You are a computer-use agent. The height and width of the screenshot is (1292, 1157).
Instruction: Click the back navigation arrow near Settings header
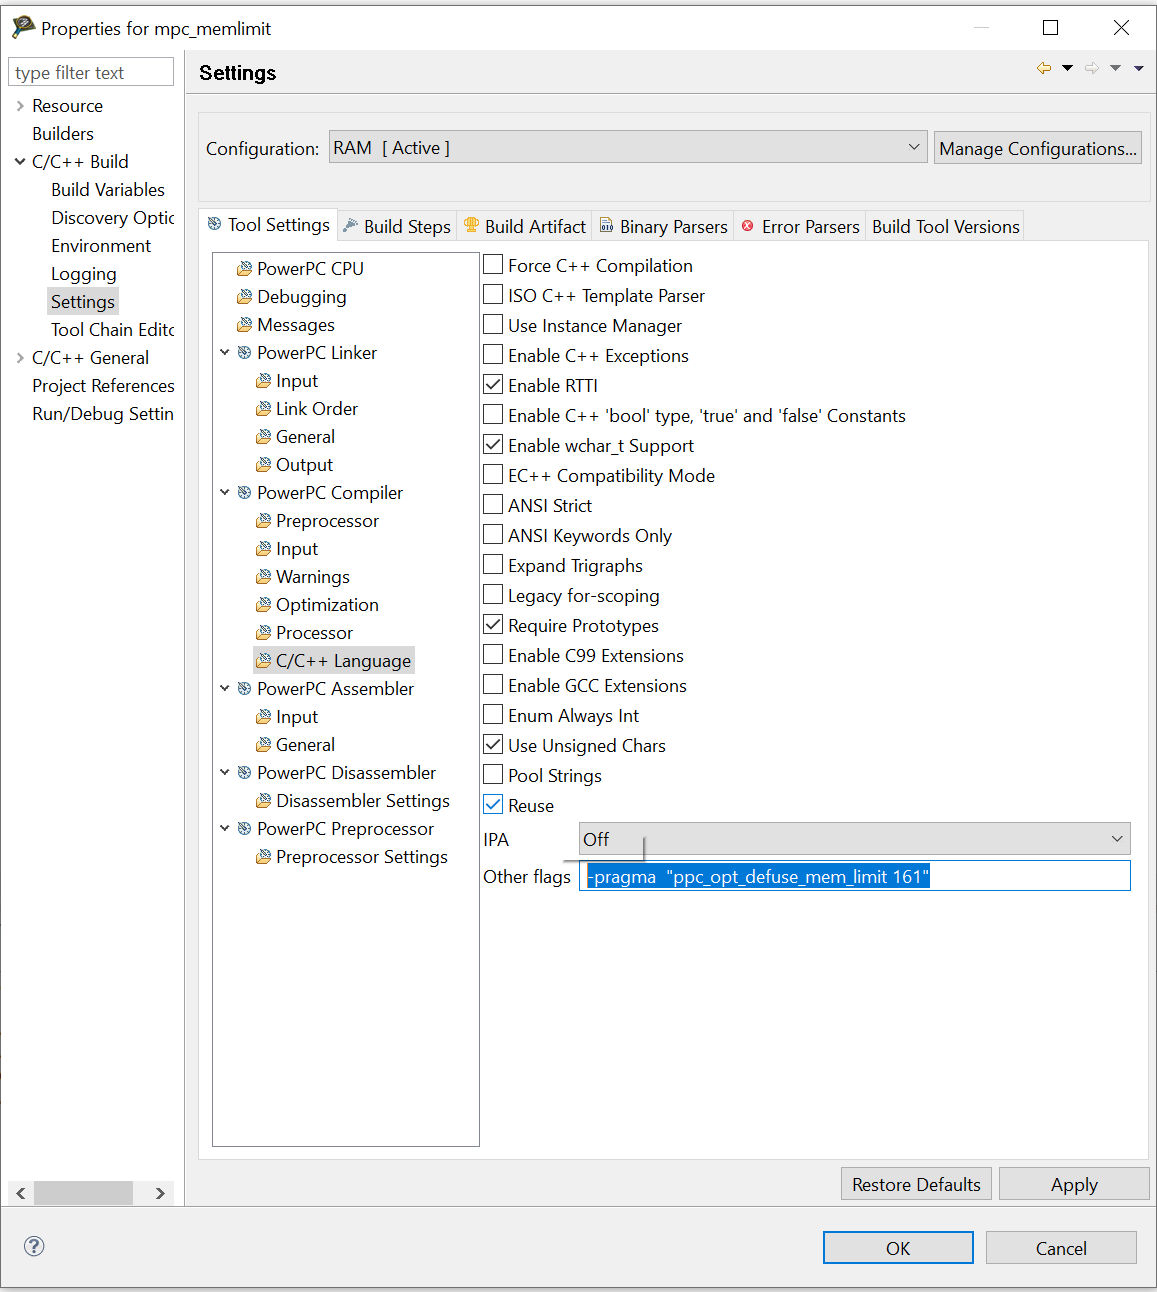(x=1043, y=67)
